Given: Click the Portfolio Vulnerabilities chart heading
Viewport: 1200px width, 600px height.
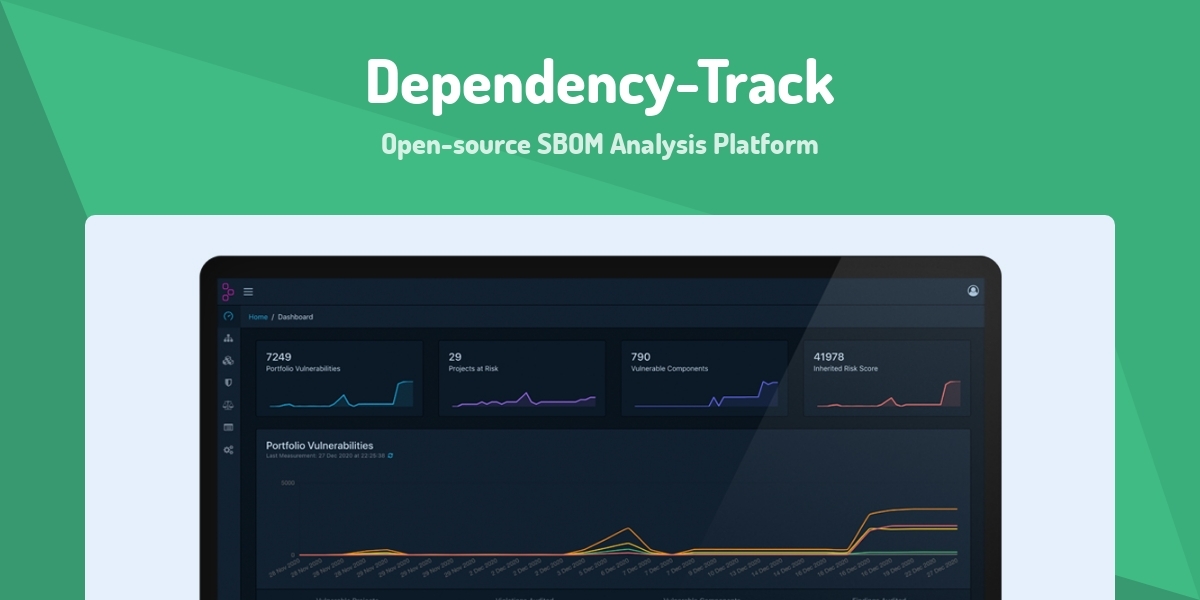Looking at the screenshot, I should [x=319, y=445].
